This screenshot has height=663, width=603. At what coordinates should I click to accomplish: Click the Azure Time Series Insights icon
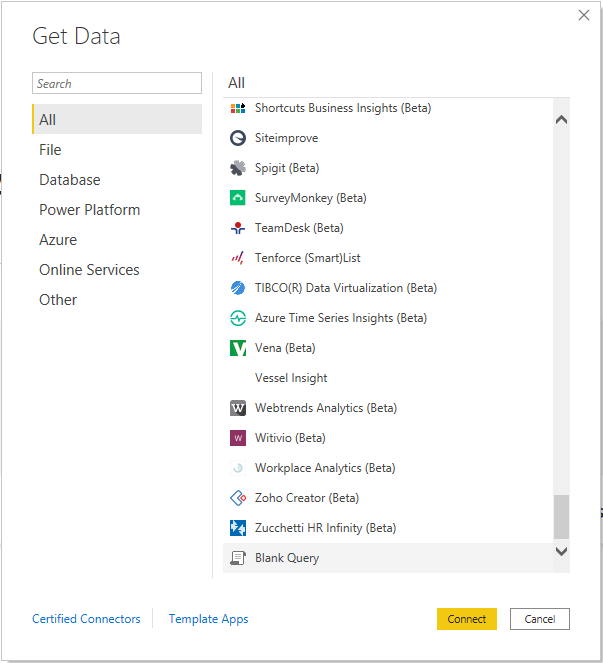point(238,318)
